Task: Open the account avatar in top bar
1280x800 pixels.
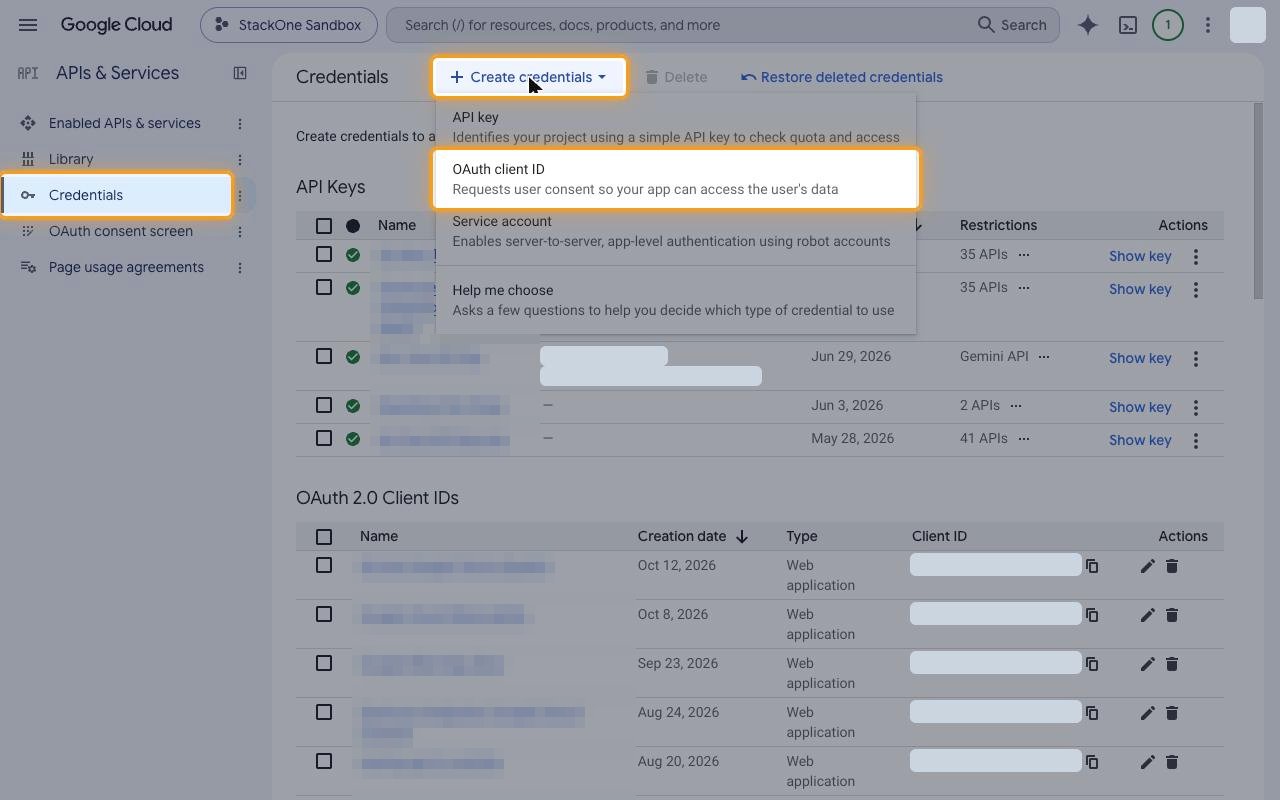Action: tap(1248, 25)
